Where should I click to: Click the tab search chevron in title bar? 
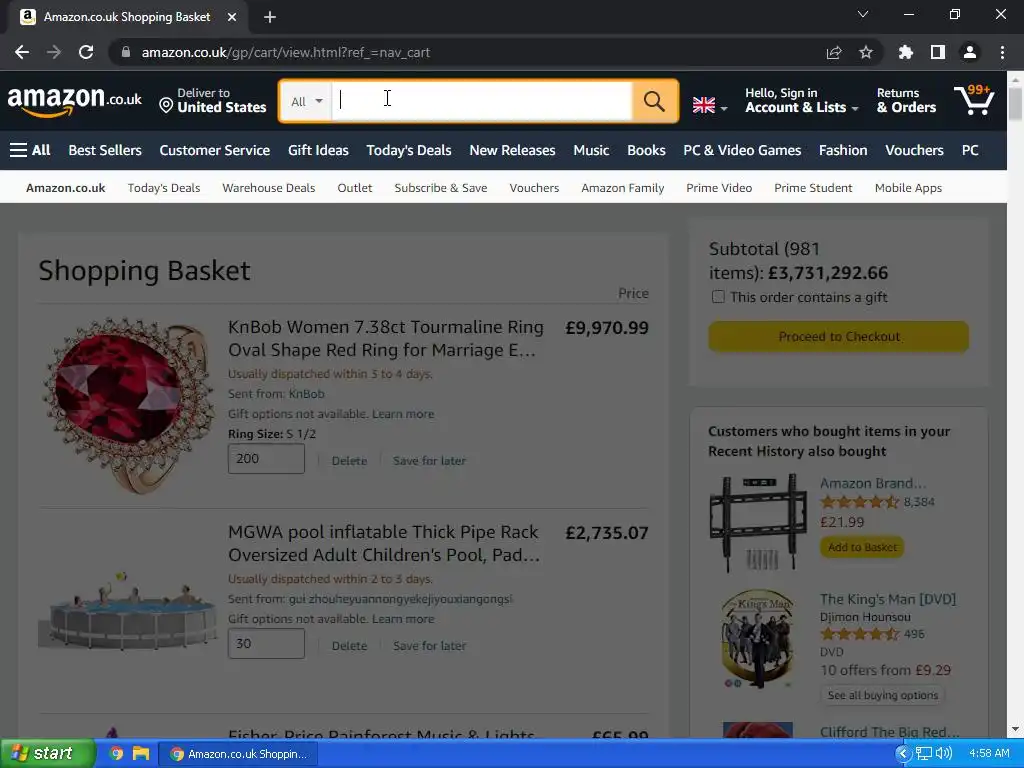863,14
